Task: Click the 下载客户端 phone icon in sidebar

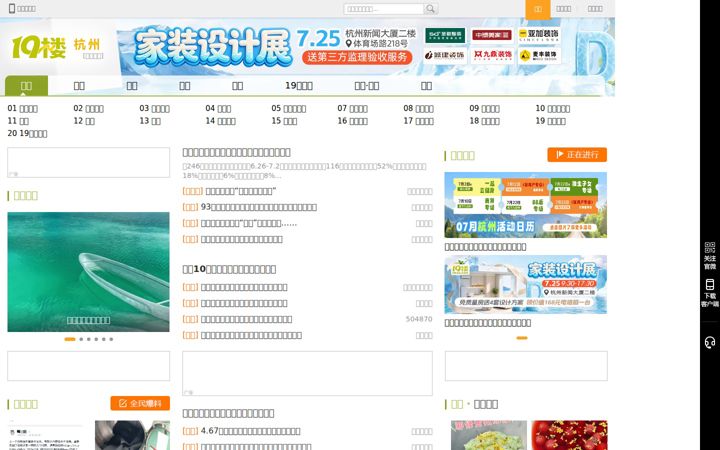Action: click(x=710, y=293)
